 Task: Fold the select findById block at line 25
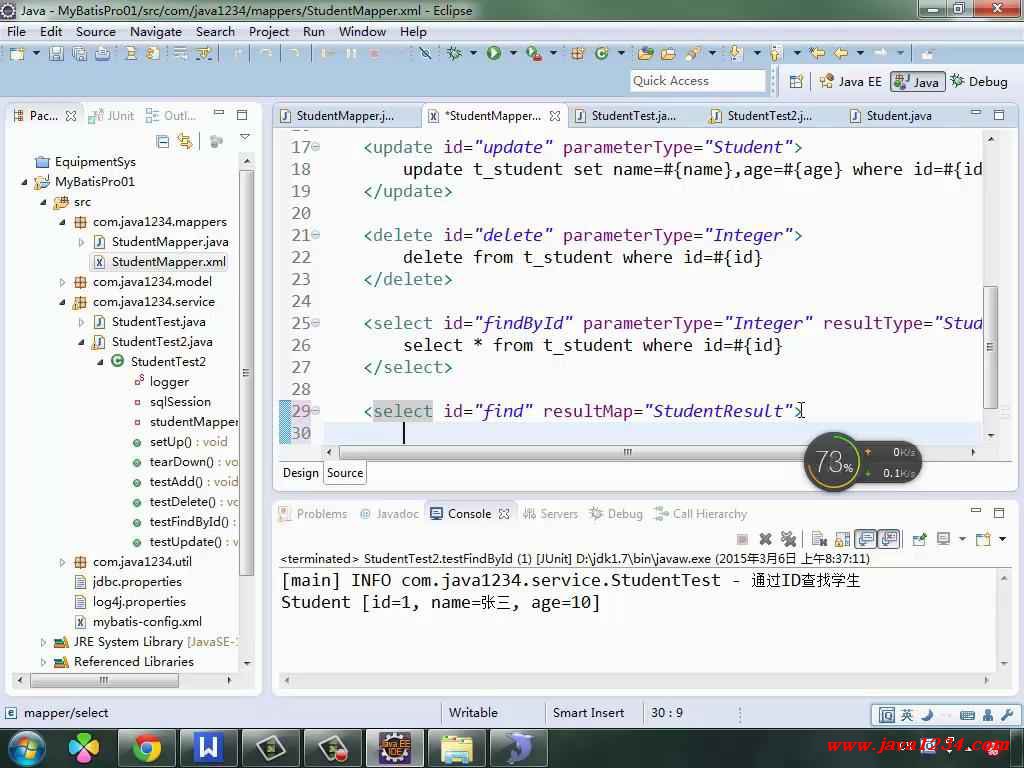[316, 323]
